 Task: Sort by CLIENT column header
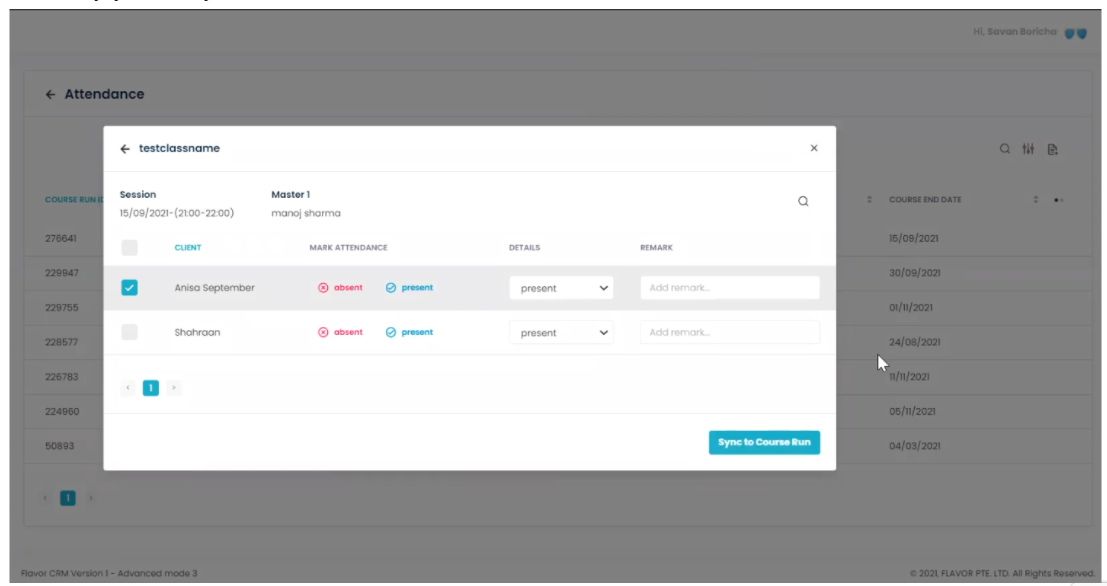click(188, 248)
